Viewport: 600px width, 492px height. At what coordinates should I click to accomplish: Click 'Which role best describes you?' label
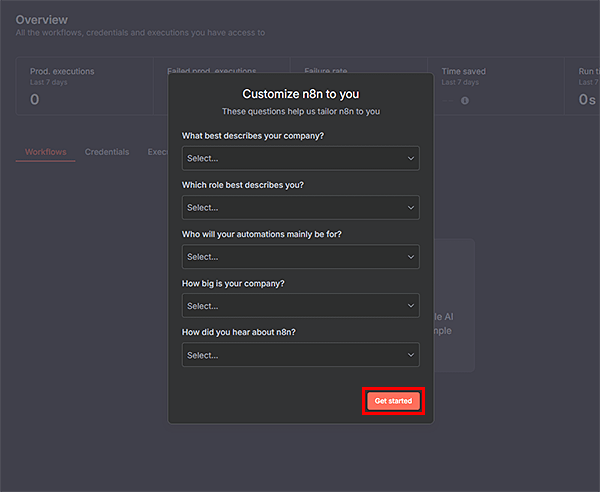243,185
